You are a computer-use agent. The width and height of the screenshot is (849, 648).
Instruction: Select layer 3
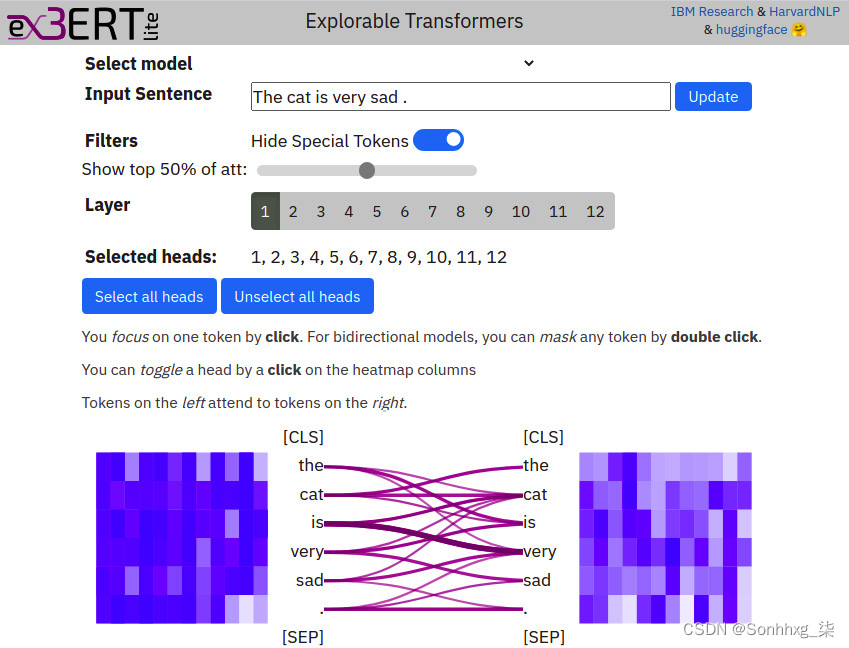pyautogui.click(x=321, y=211)
